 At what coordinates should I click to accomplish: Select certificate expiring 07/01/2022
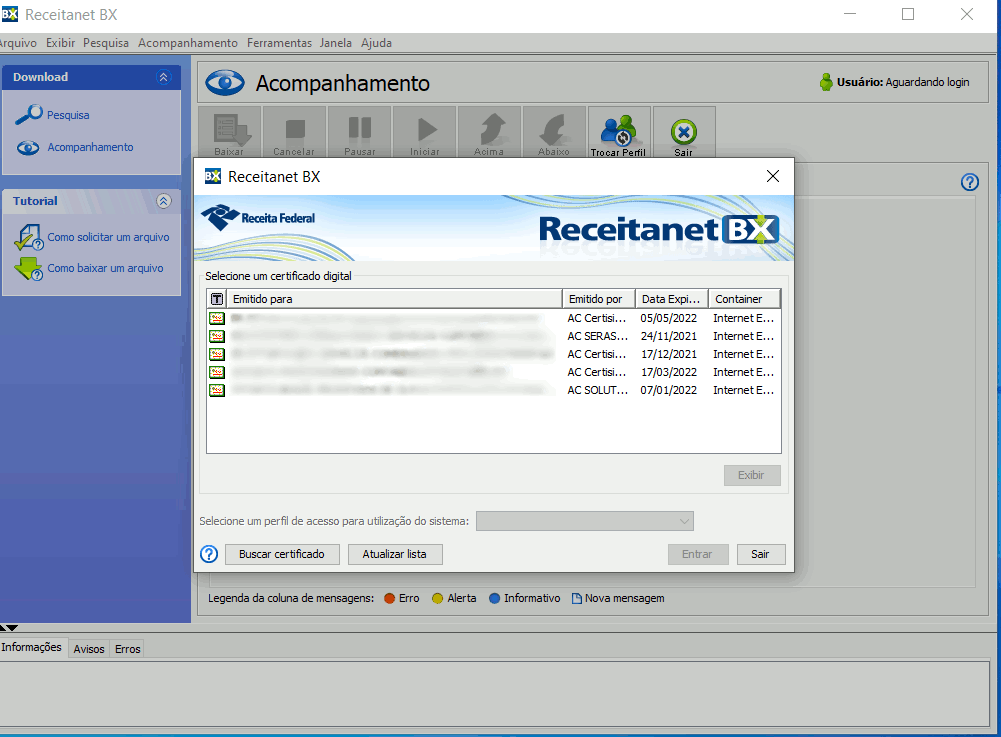click(493, 390)
